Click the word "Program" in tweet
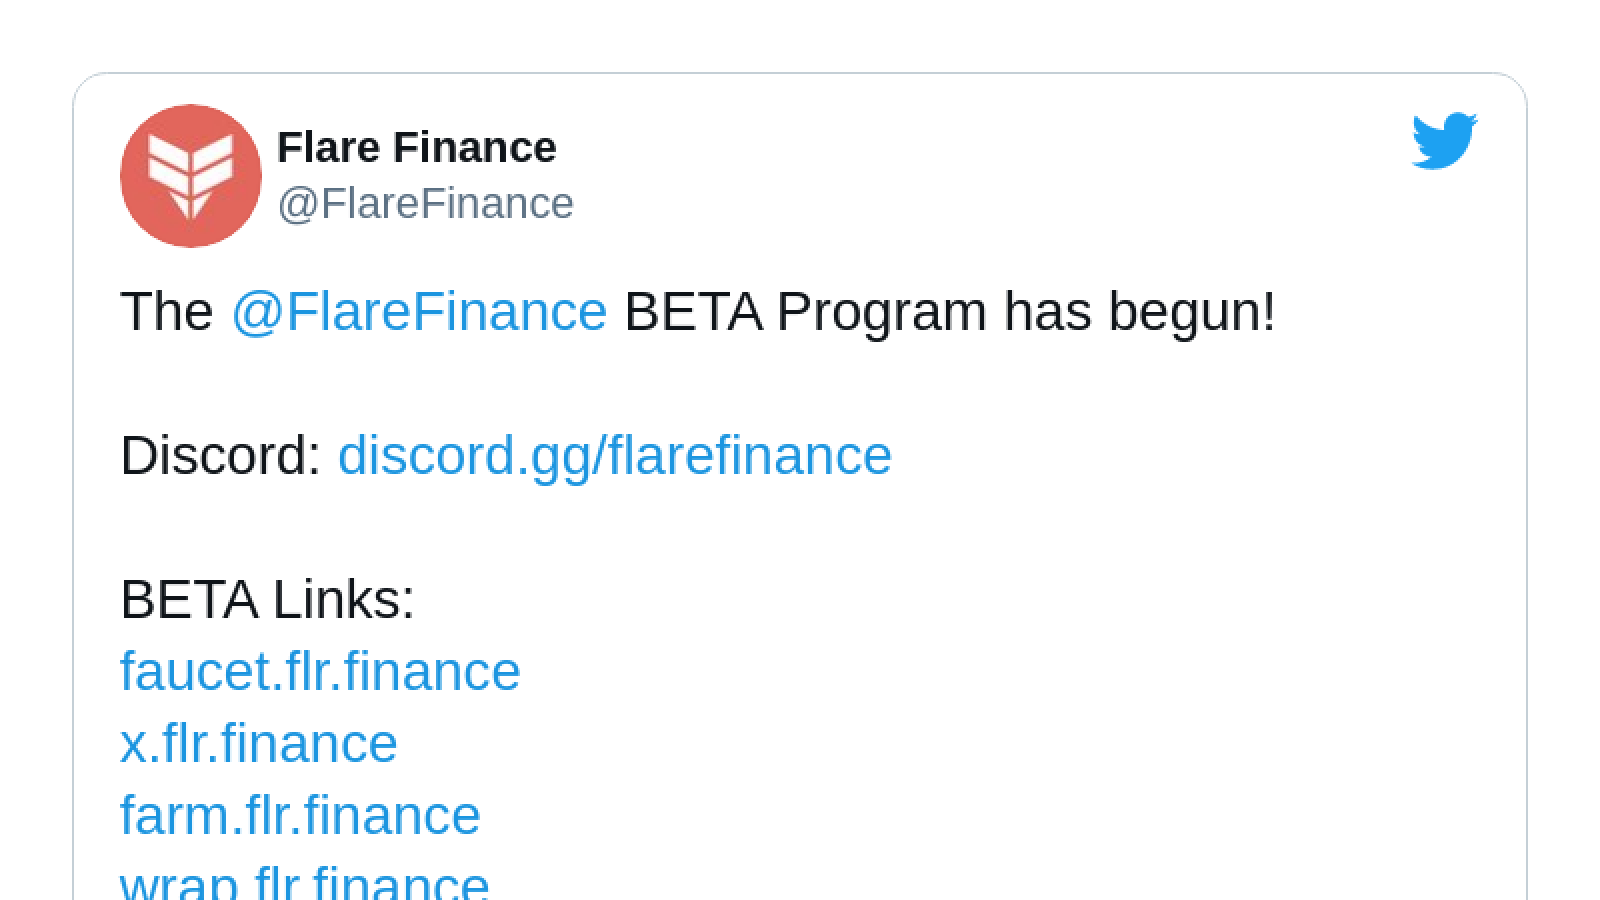The width and height of the screenshot is (1600, 900). coord(881,314)
